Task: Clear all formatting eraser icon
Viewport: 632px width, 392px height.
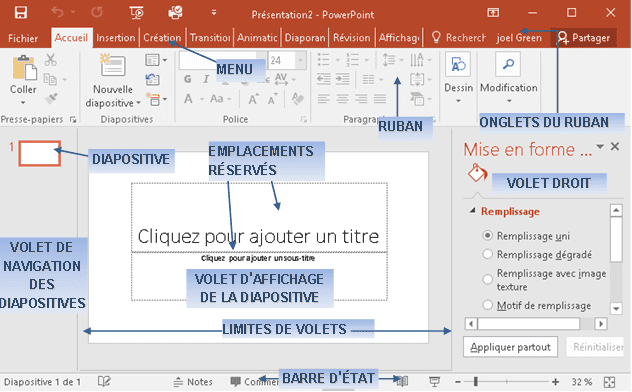Action: point(297,98)
